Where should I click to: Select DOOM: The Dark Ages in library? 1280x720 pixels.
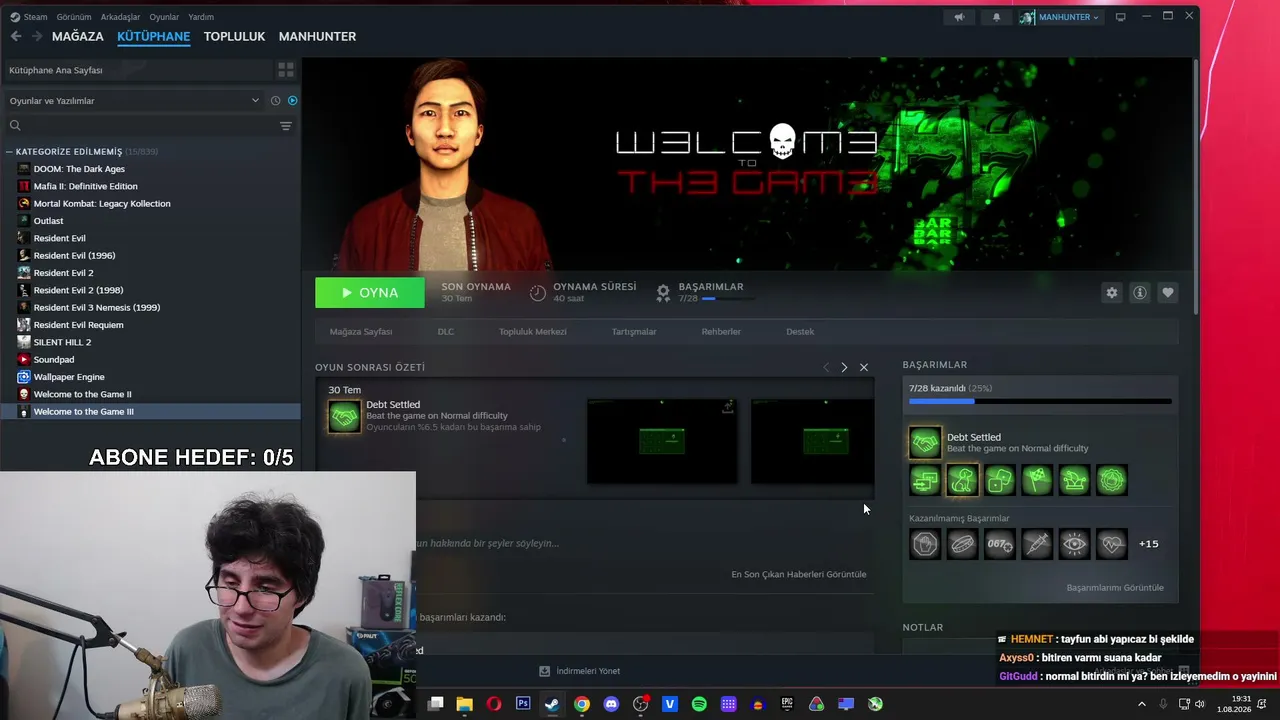coord(79,169)
